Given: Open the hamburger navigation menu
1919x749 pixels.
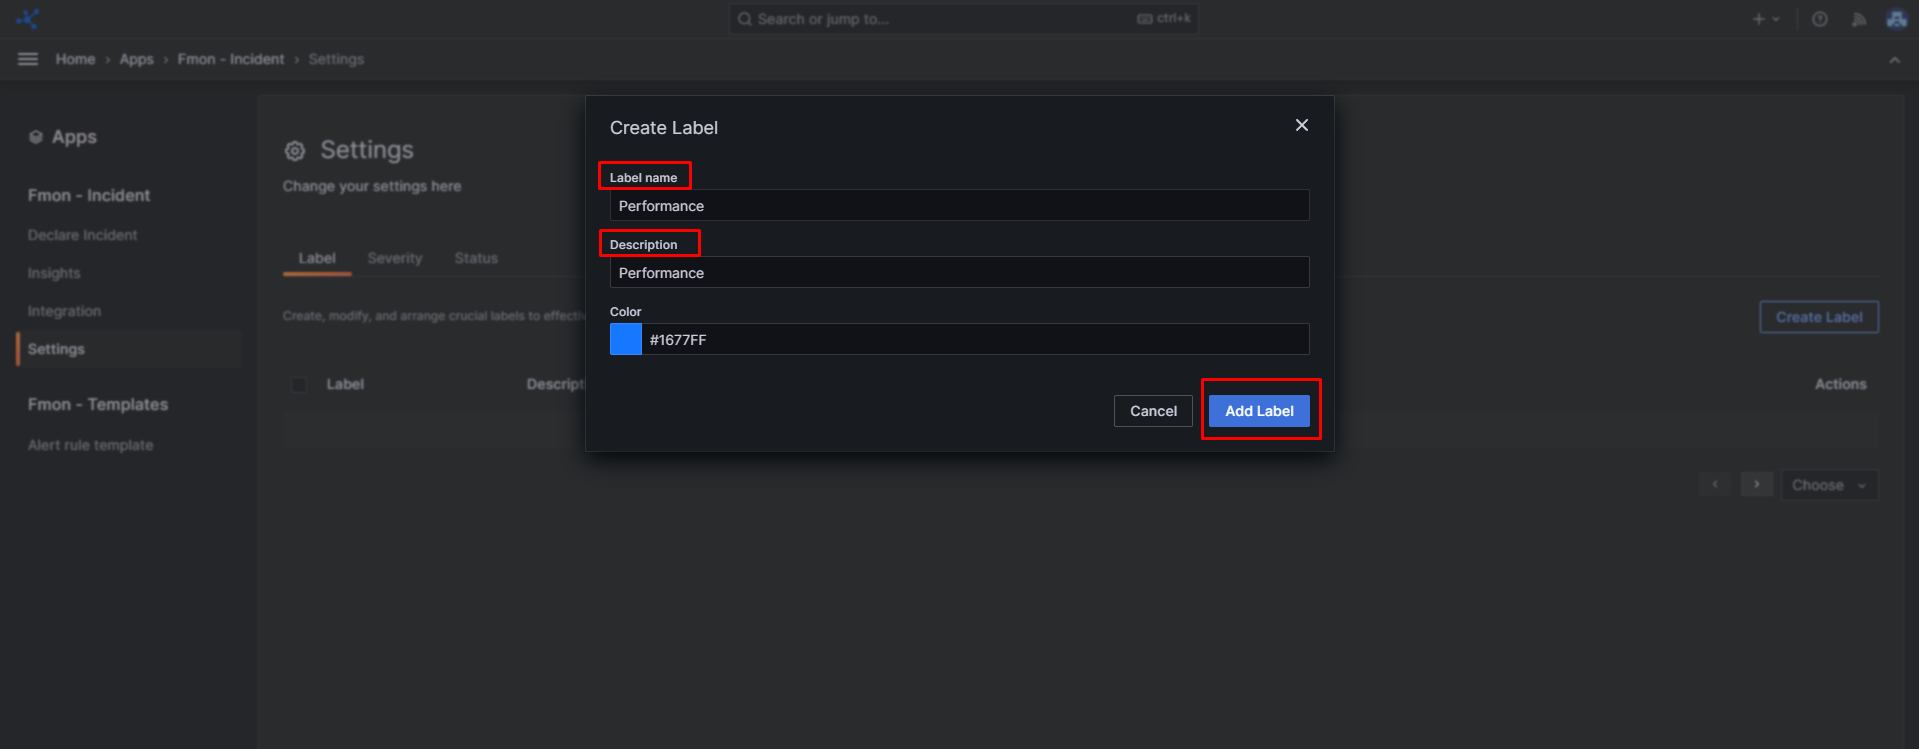Looking at the screenshot, I should [x=28, y=59].
